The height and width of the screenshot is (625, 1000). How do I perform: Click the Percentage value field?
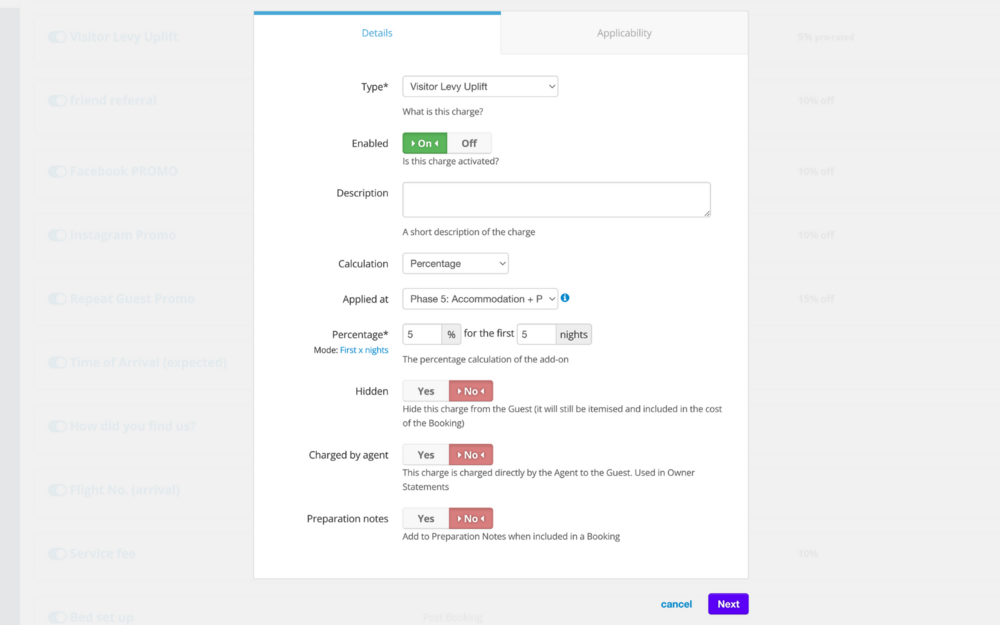tap(422, 335)
